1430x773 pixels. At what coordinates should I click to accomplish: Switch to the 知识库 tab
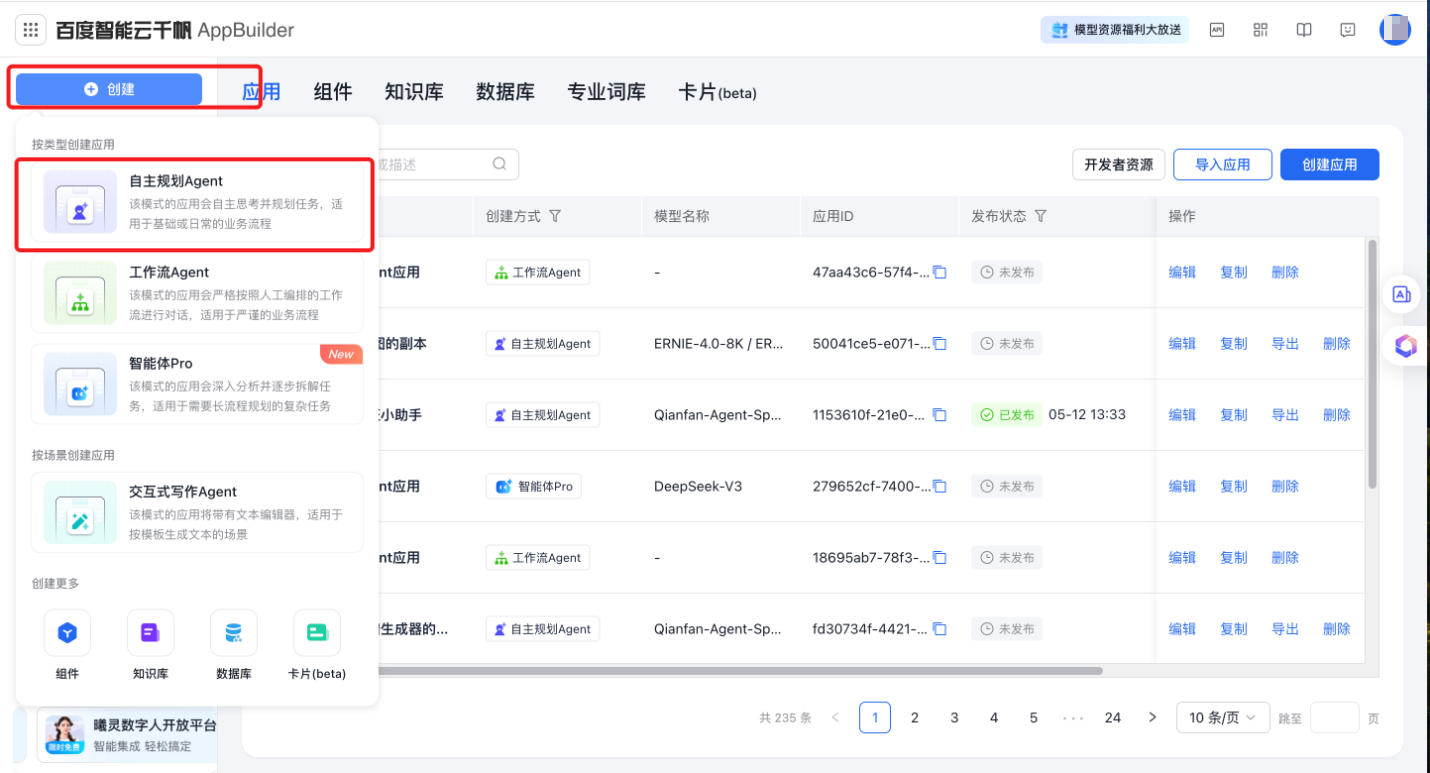[414, 92]
